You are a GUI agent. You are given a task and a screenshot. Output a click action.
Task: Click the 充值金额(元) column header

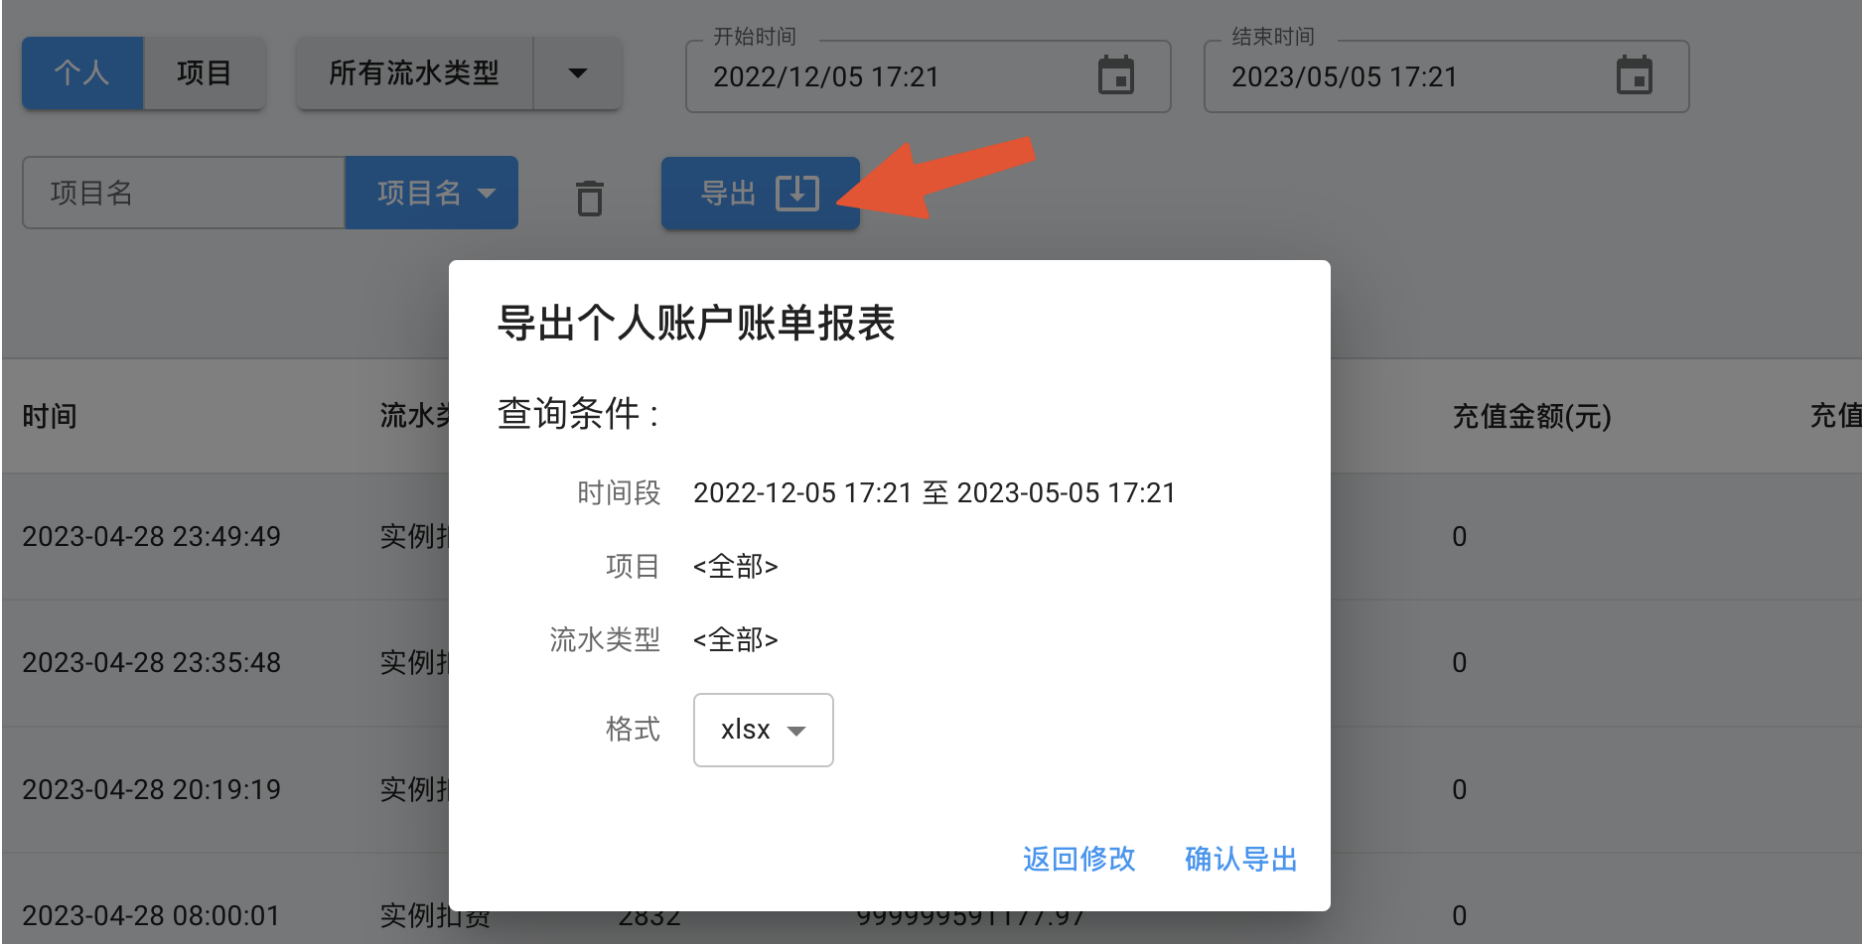[x=1531, y=416]
